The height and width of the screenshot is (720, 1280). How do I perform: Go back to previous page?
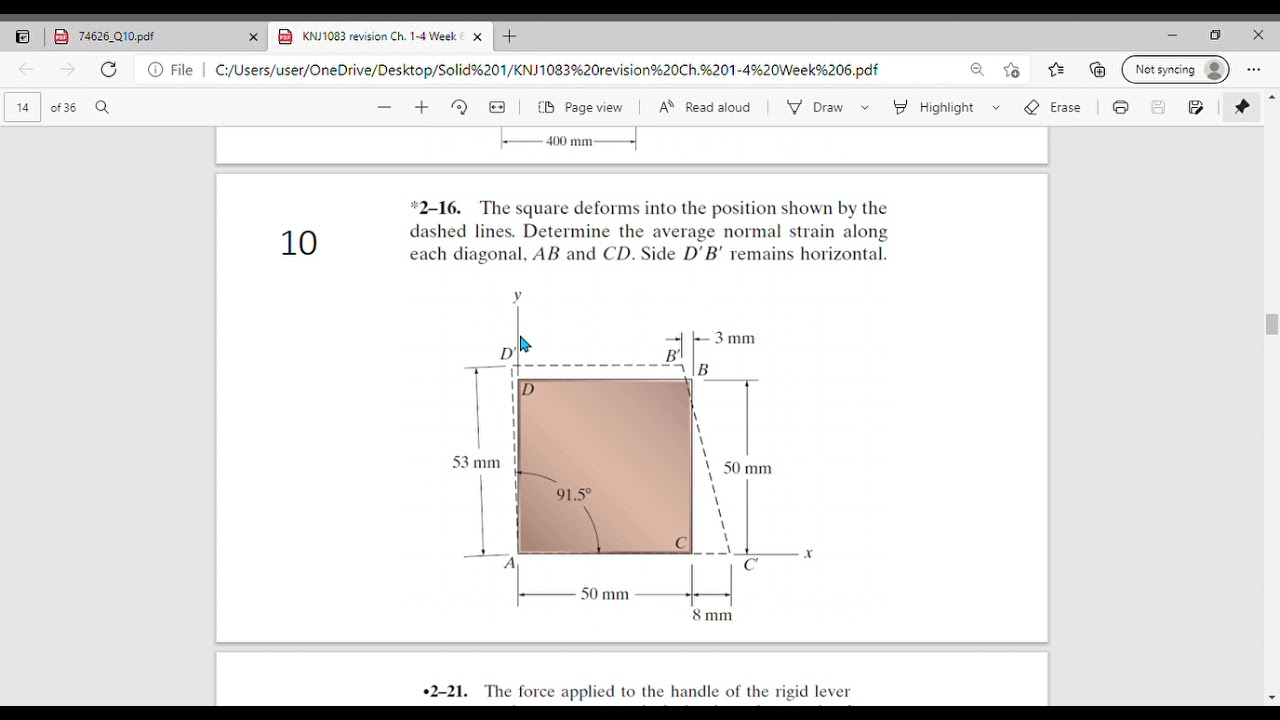[27, 70]
